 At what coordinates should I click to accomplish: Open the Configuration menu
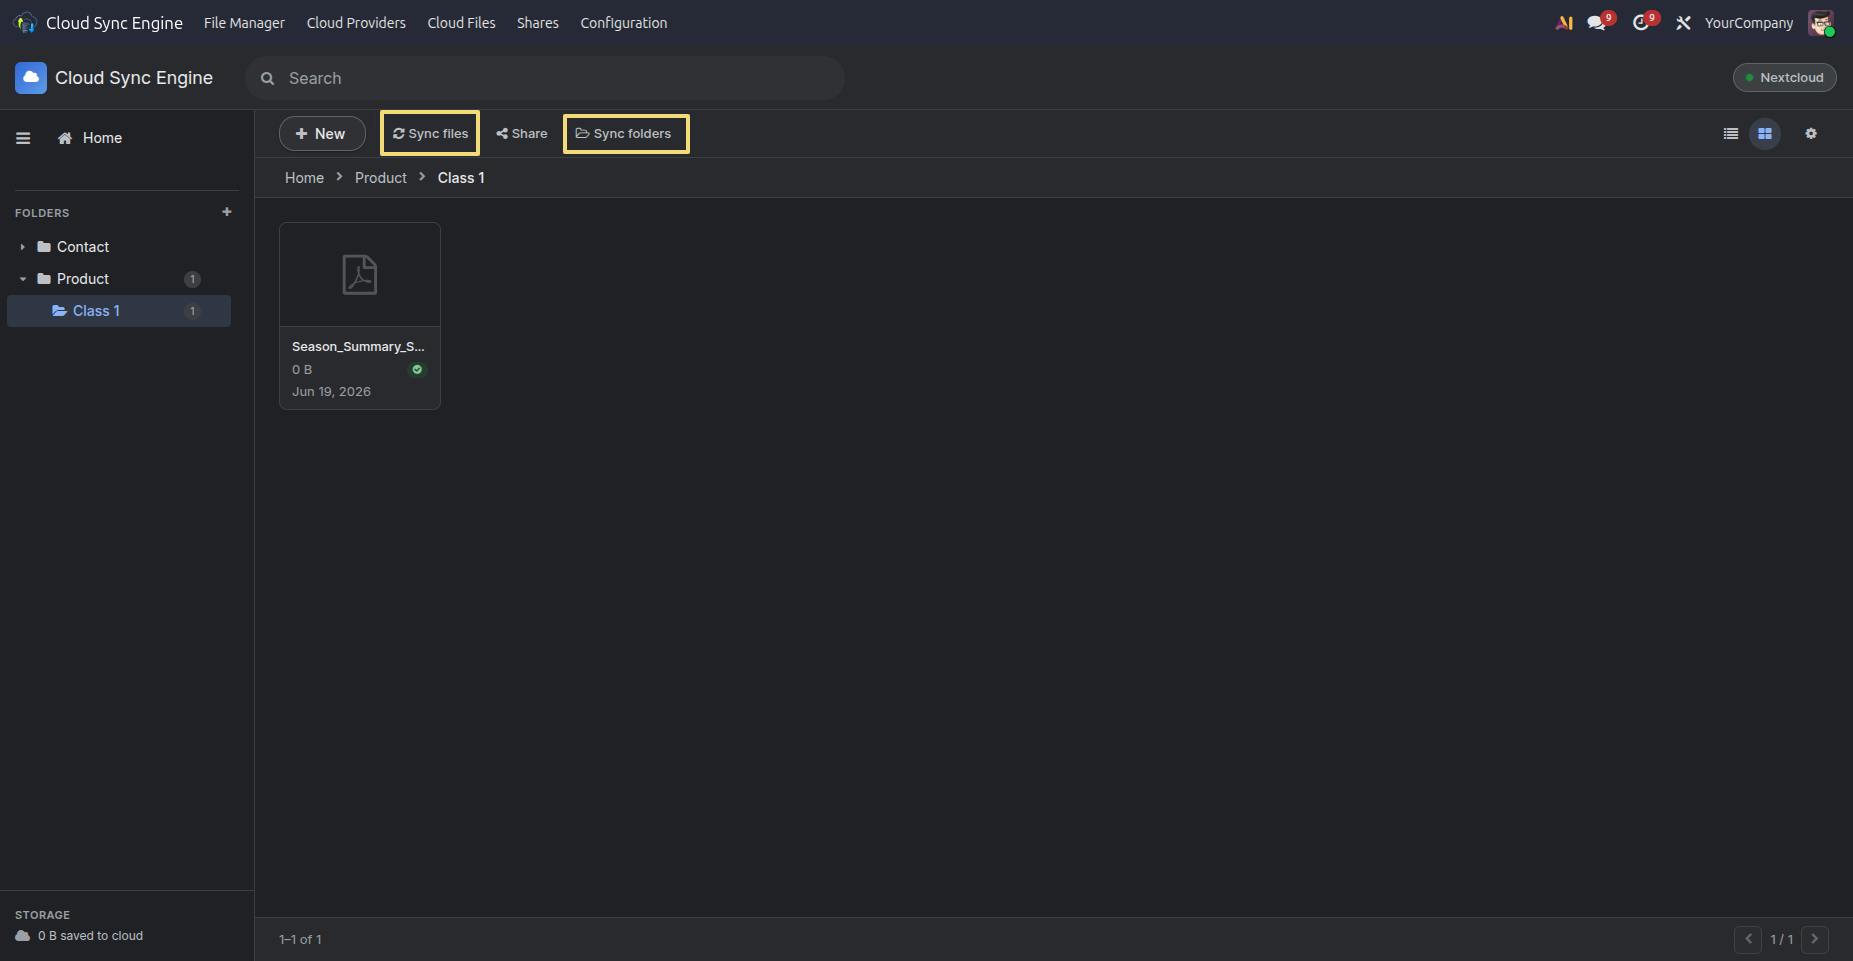coord(624,23)
